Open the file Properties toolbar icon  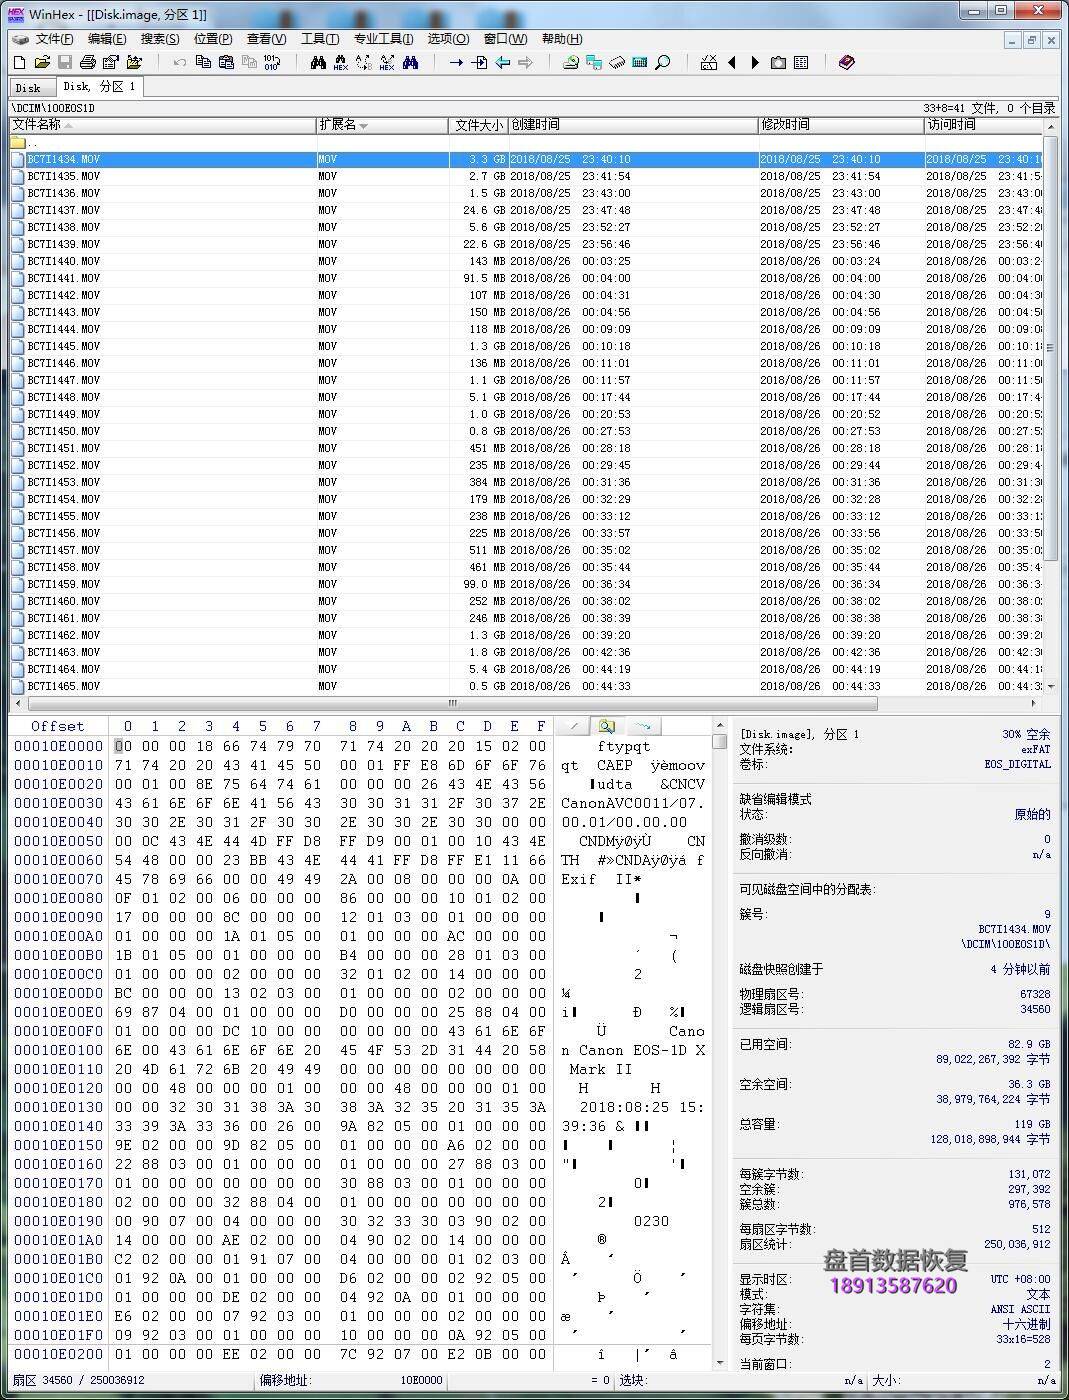click(110, 62)
